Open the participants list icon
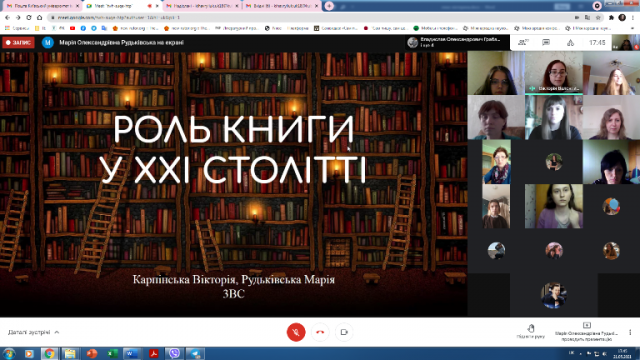Image resolution: width=640 pixels, height=360 pixels. [x=522, y=42]
